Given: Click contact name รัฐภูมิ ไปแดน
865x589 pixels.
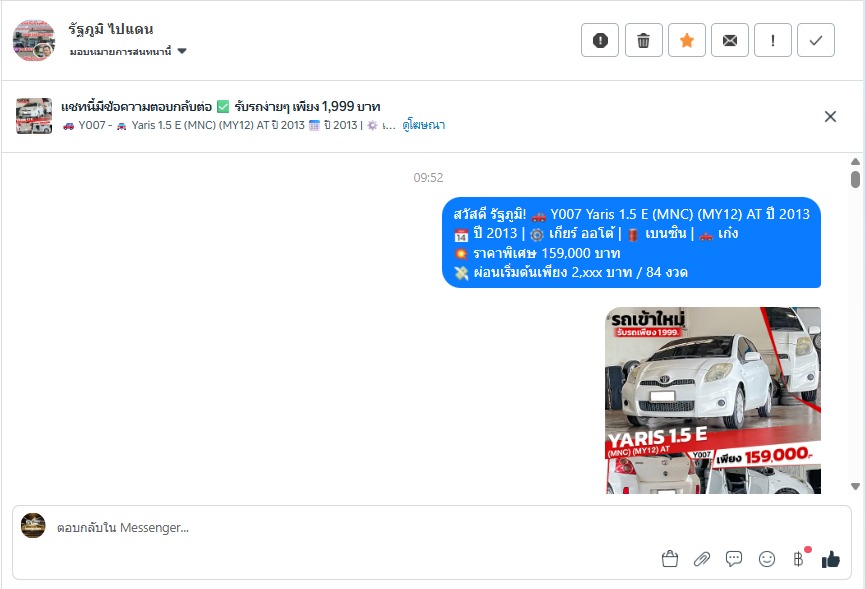Looking at the screenshot, I should [x=111, y=29].
